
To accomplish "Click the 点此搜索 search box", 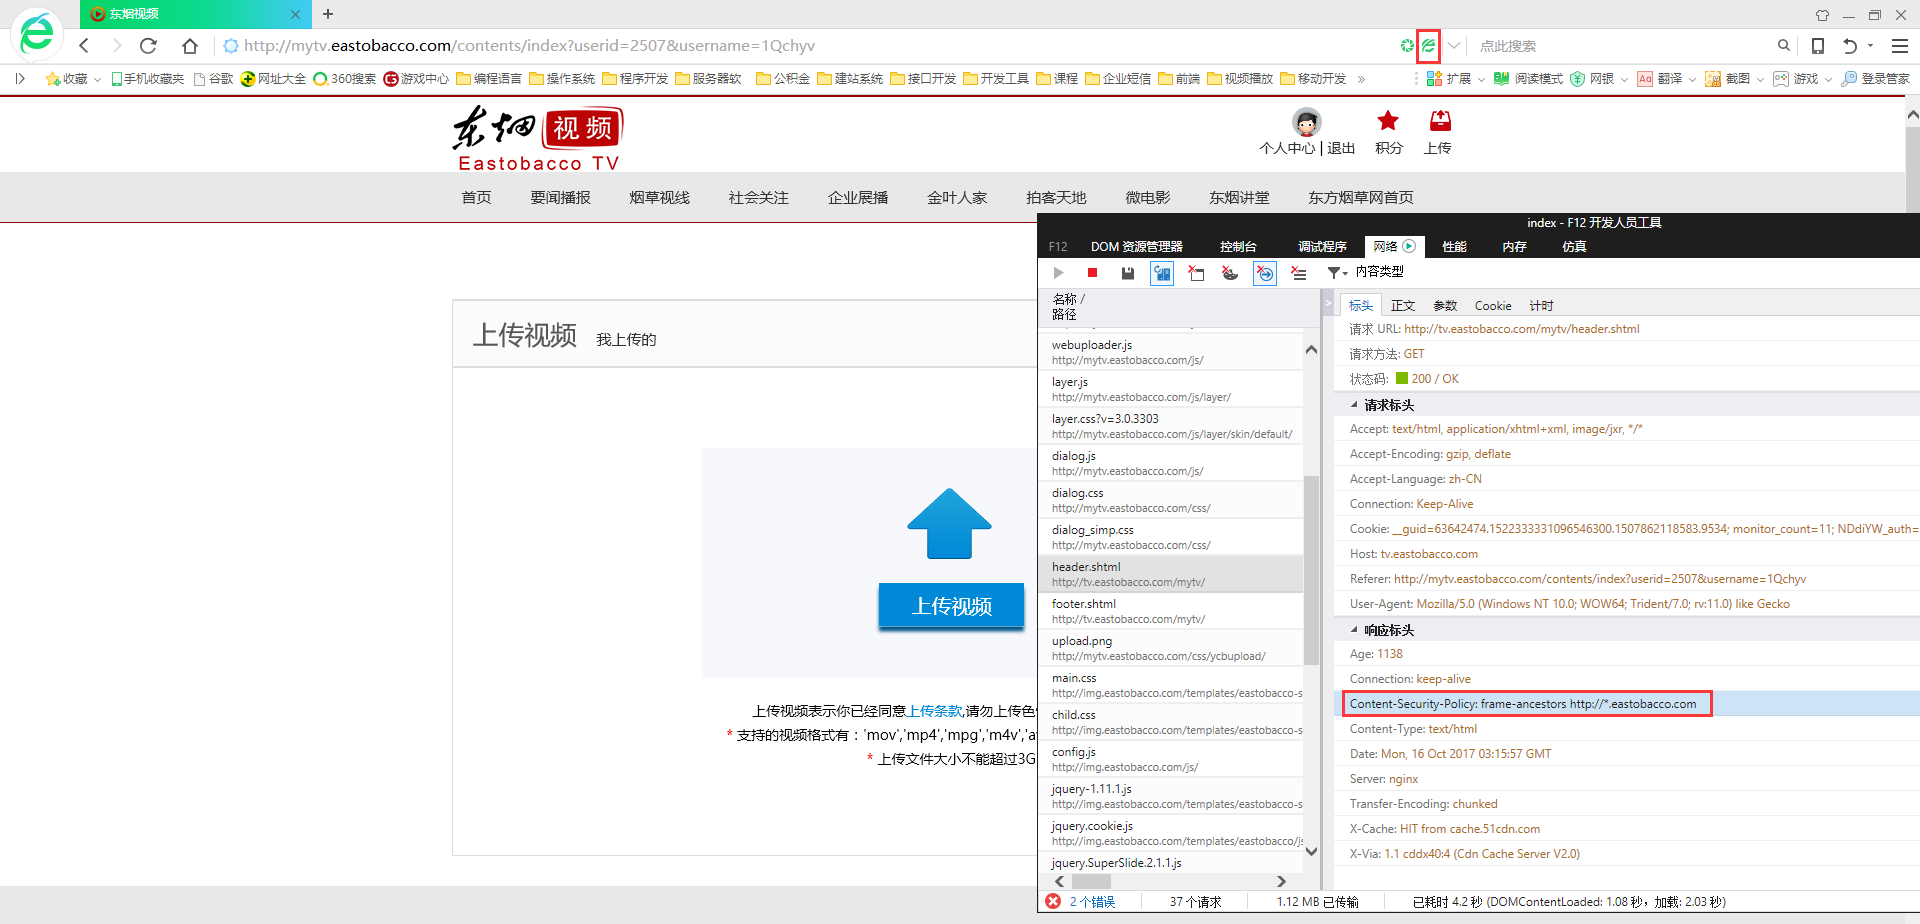I will click(1620, 46).
